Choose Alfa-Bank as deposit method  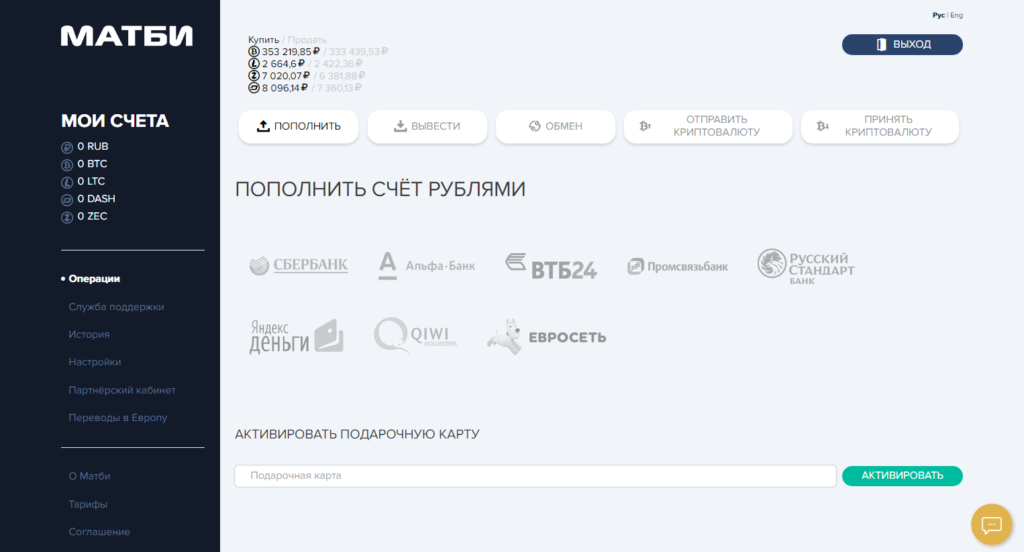(x=426, y=266)
